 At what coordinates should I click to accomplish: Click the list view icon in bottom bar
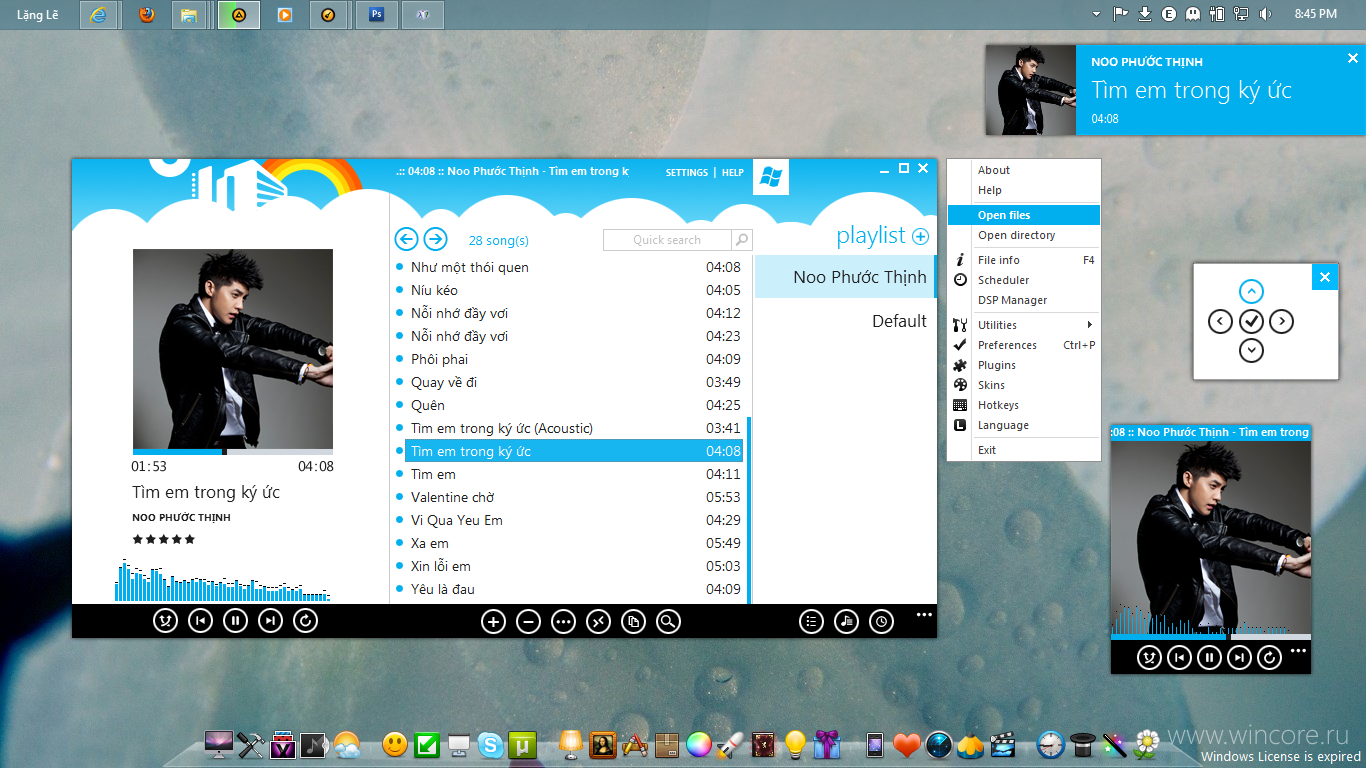click(811, 621)
